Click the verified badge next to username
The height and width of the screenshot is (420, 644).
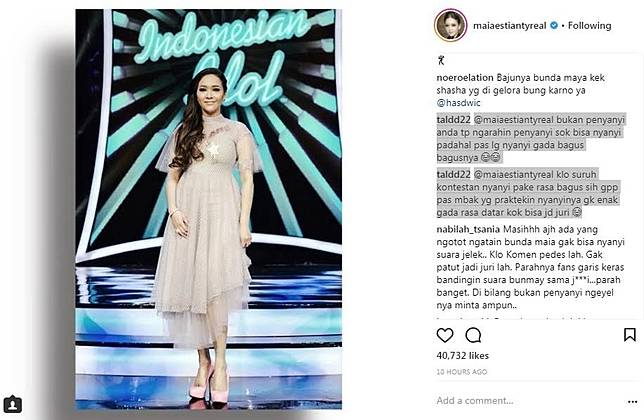click(554, 25)
